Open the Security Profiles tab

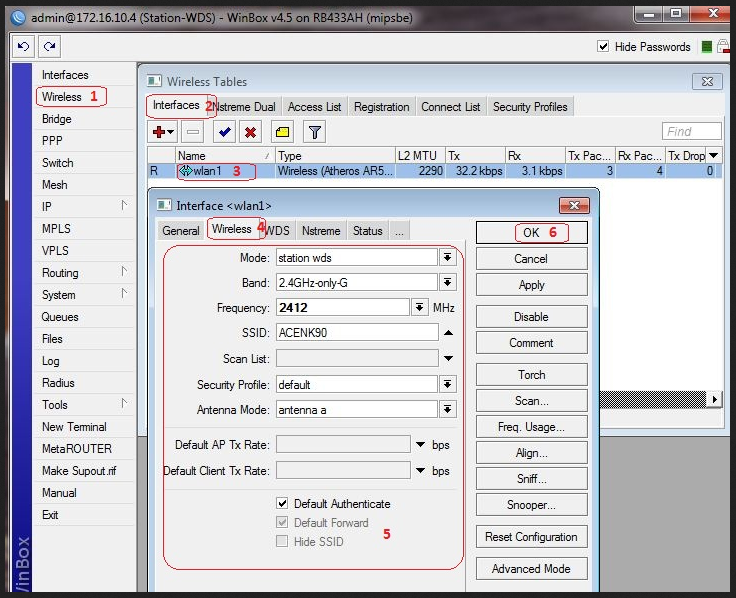tap(530, 107)
